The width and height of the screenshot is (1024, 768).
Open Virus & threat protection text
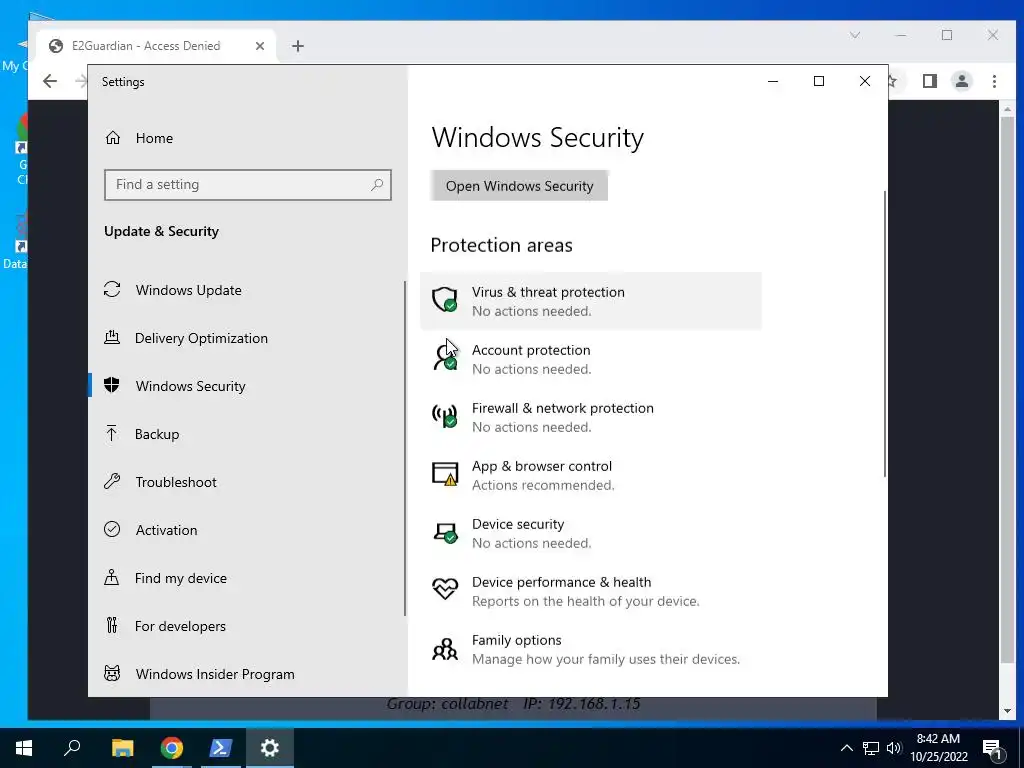point(548,292)
